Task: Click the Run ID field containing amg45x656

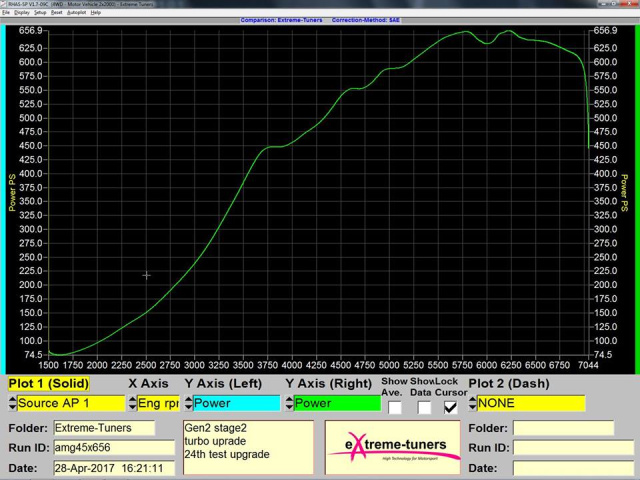Action: 104,448
